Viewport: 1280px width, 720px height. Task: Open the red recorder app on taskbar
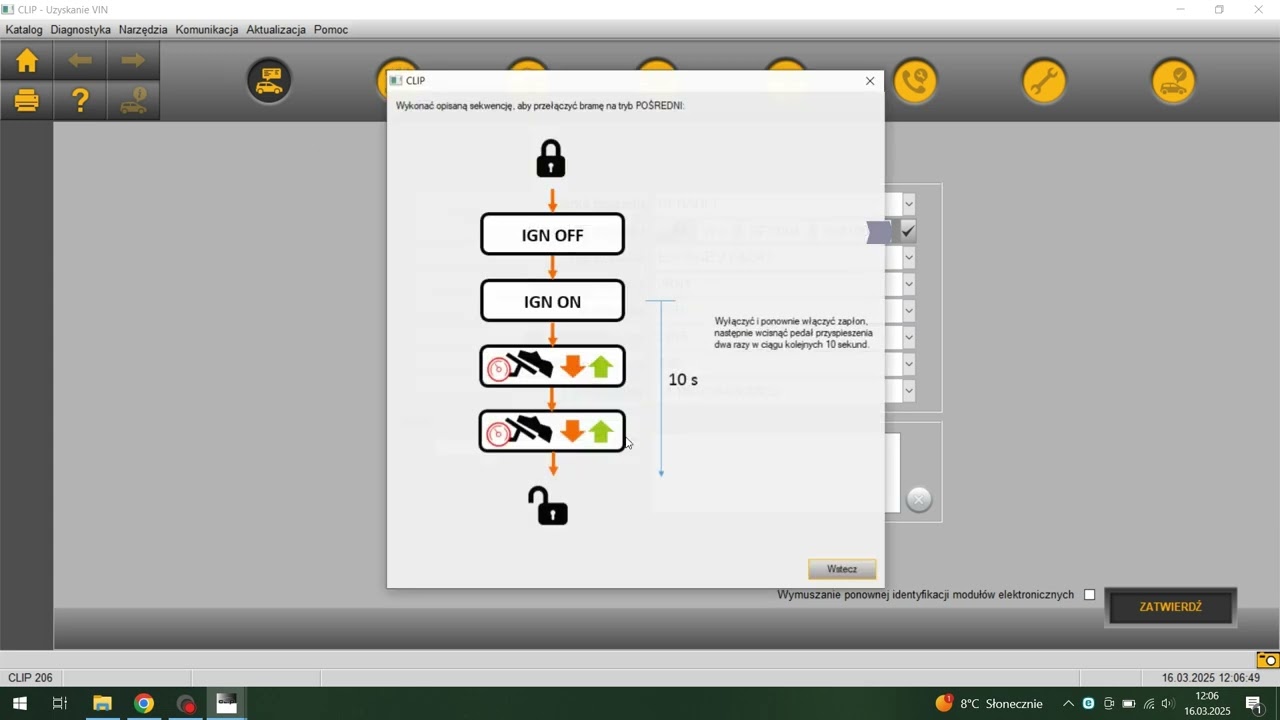(186, 704)
